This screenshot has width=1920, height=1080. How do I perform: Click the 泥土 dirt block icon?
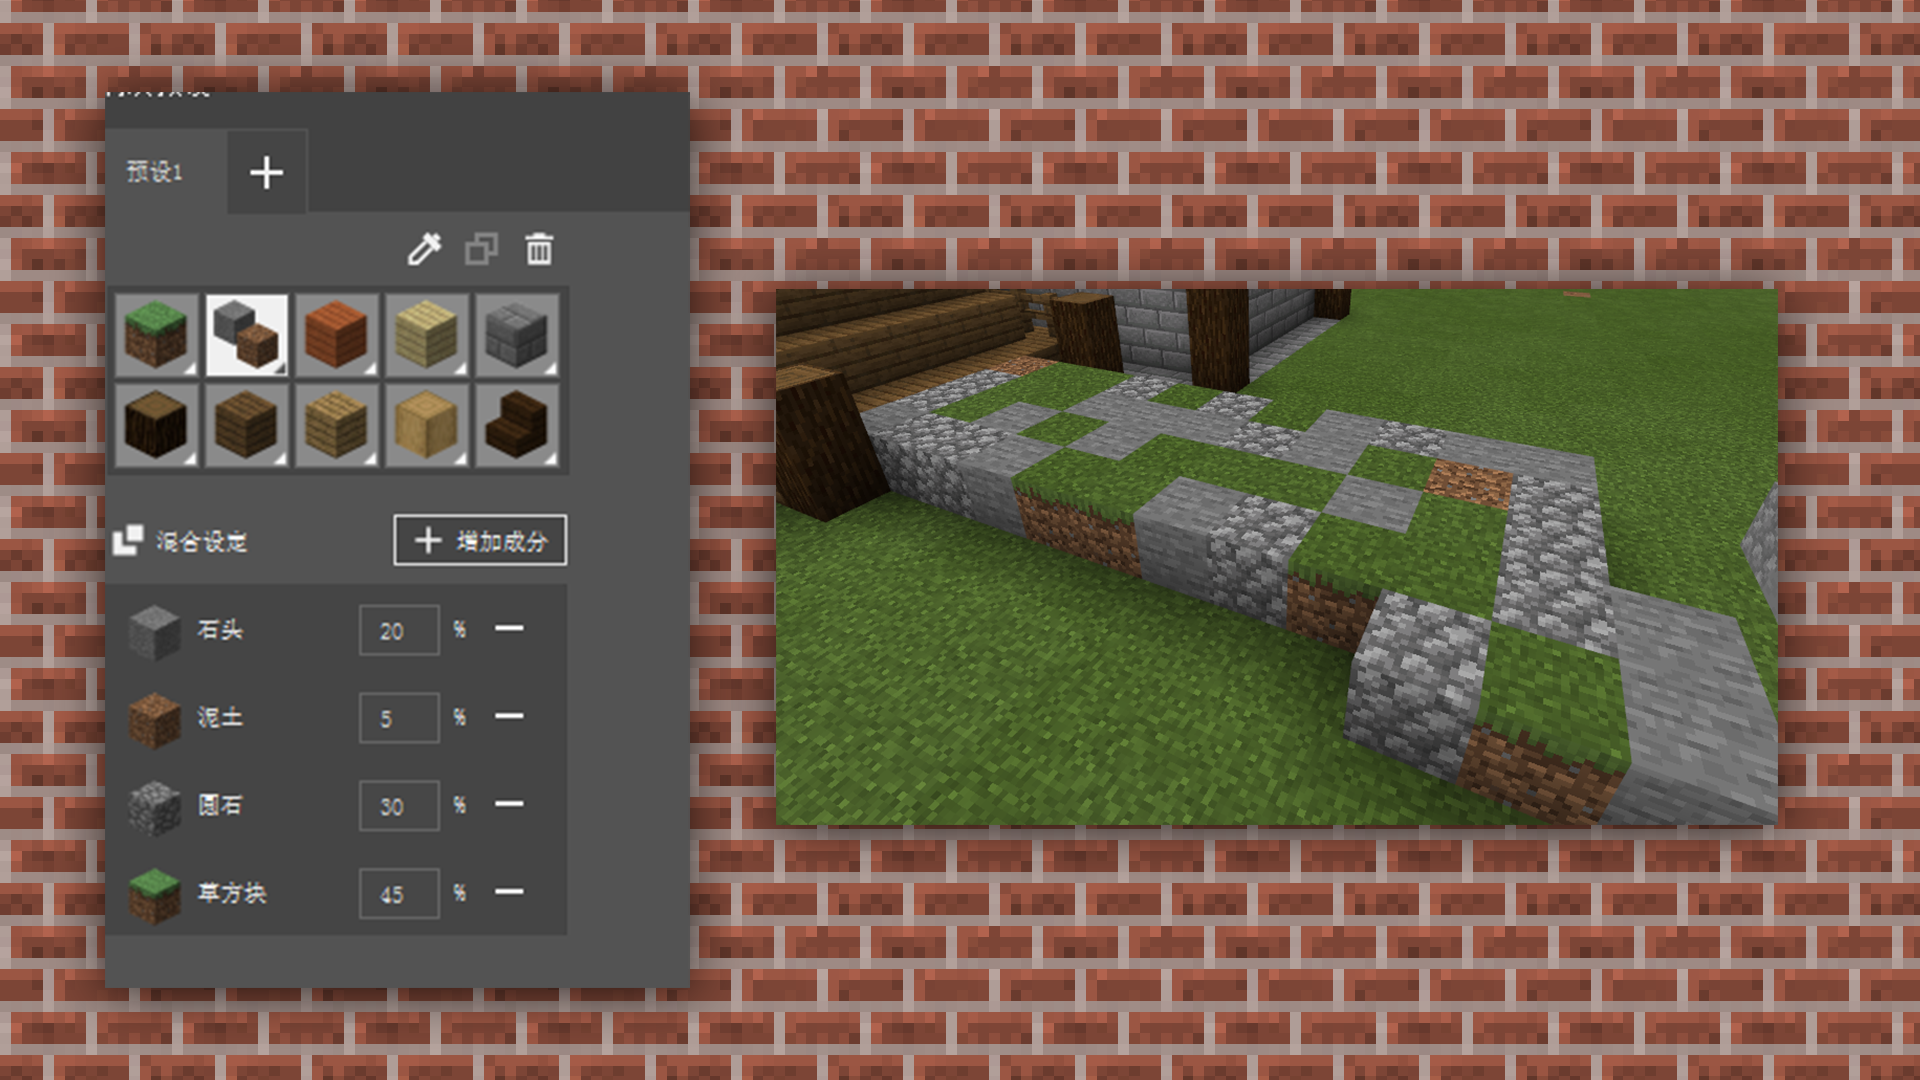coord(154,719)
